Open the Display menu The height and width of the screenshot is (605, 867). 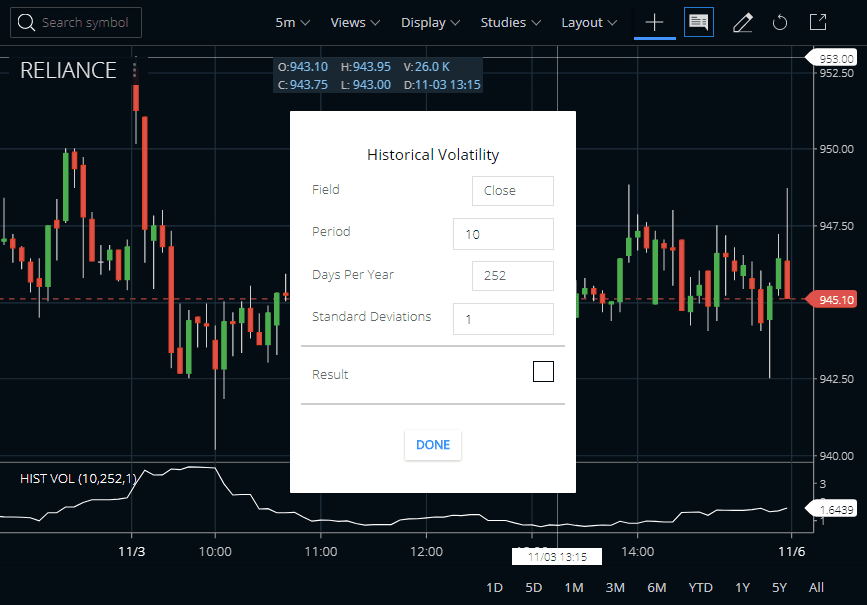click(x=429, y=21)
